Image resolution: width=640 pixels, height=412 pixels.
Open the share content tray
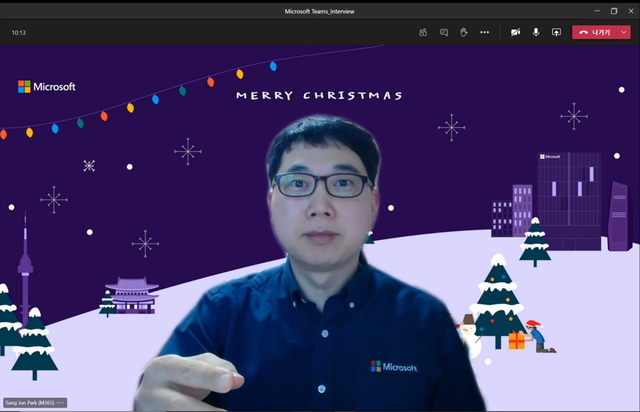[557, 32]
